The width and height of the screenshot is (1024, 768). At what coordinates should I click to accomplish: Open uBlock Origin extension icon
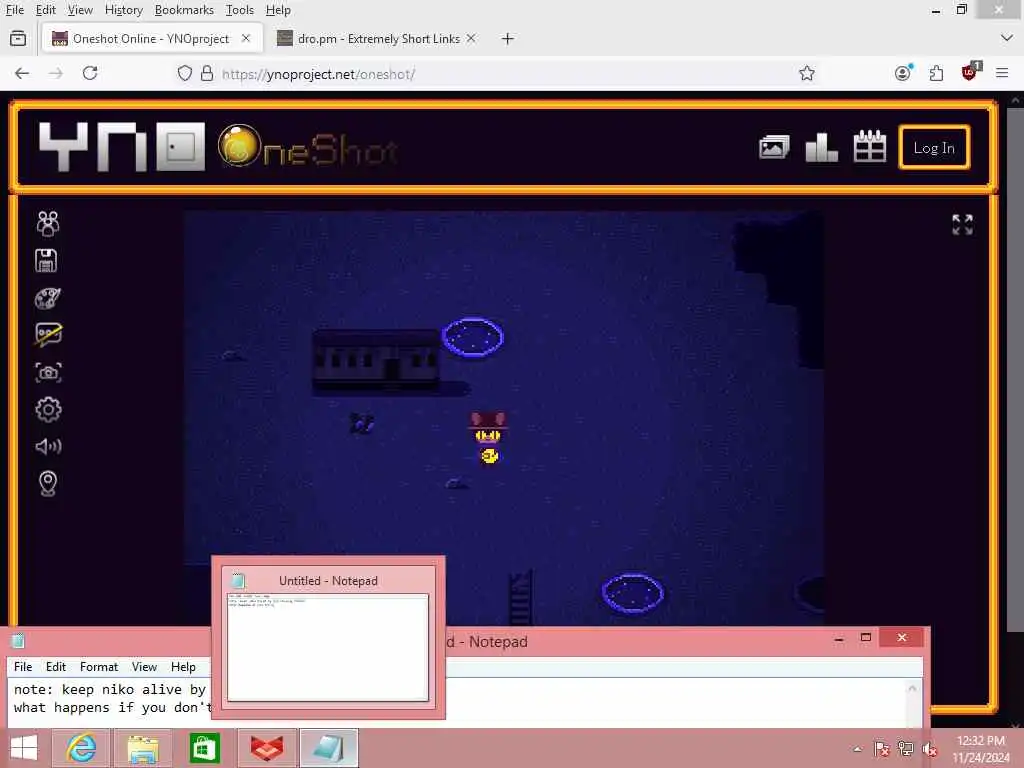coord(970,72)
